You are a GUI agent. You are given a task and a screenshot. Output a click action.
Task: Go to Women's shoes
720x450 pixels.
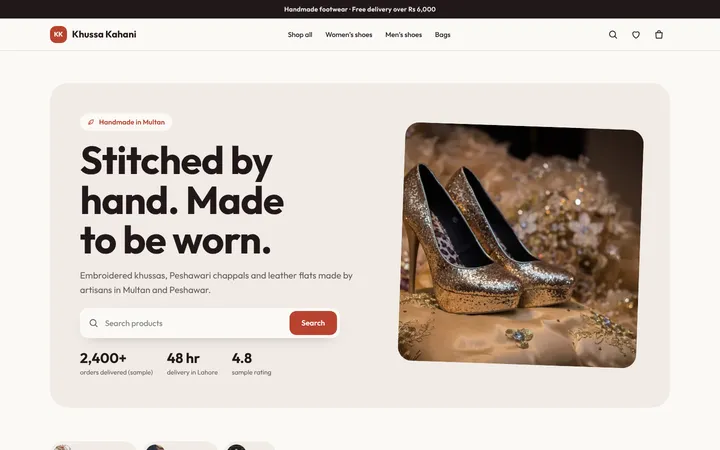click(x=349, y=35)
